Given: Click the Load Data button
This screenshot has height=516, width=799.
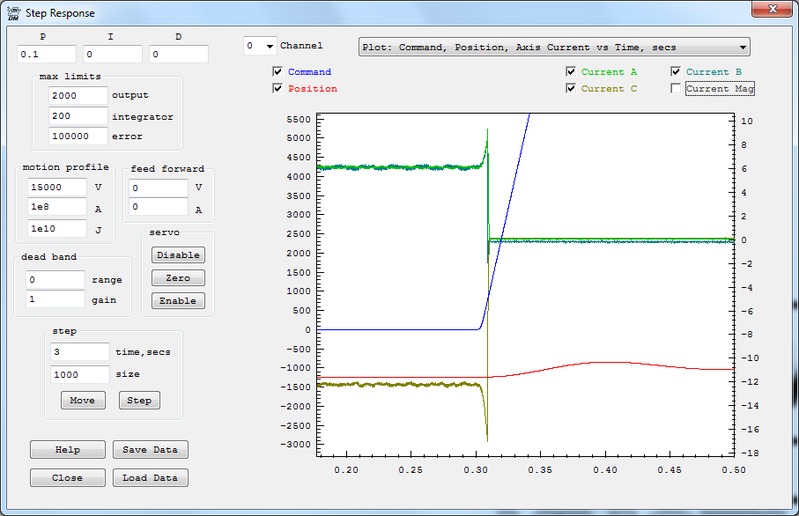Looking at the screenshot, I should click(150, 478).
